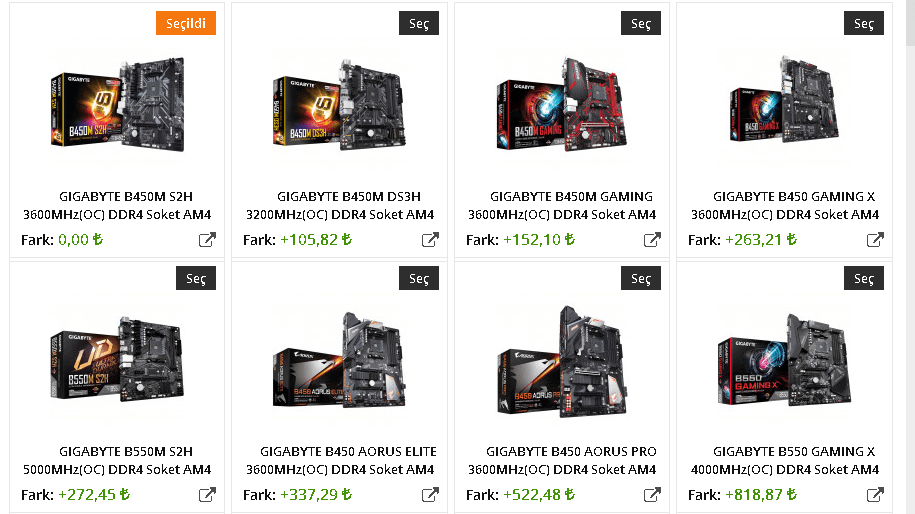Open external link for GIGABYTE B550 GAMING X

[x=875, y=495]
